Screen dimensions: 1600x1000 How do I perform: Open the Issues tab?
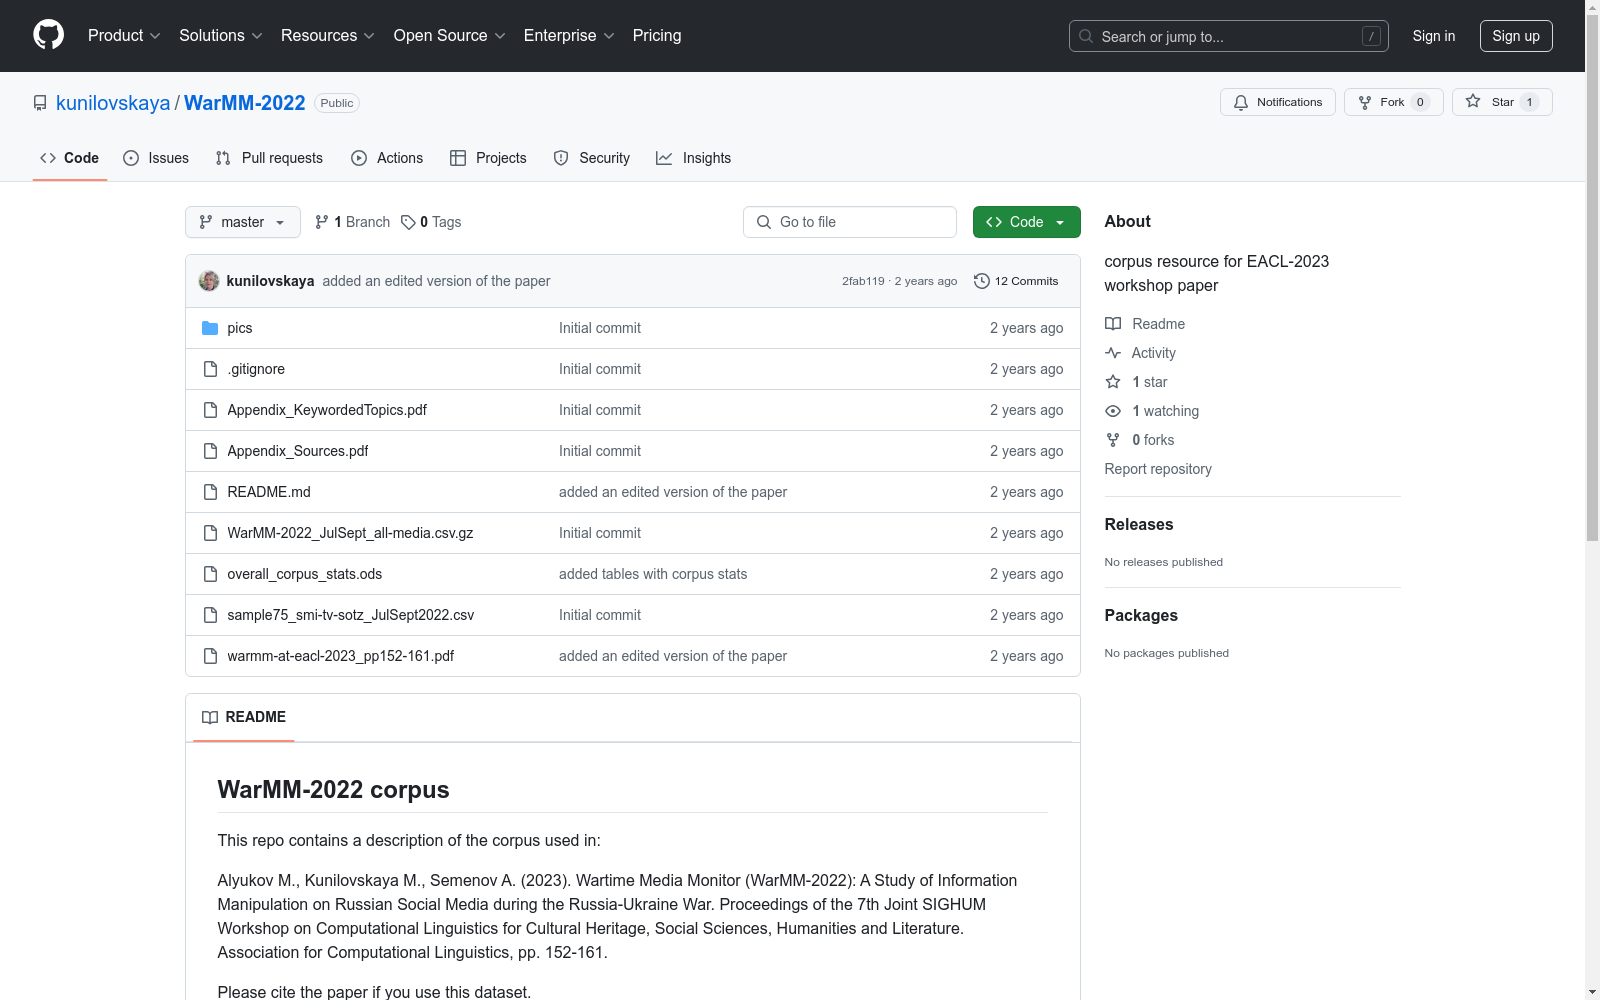pos(156,158)
